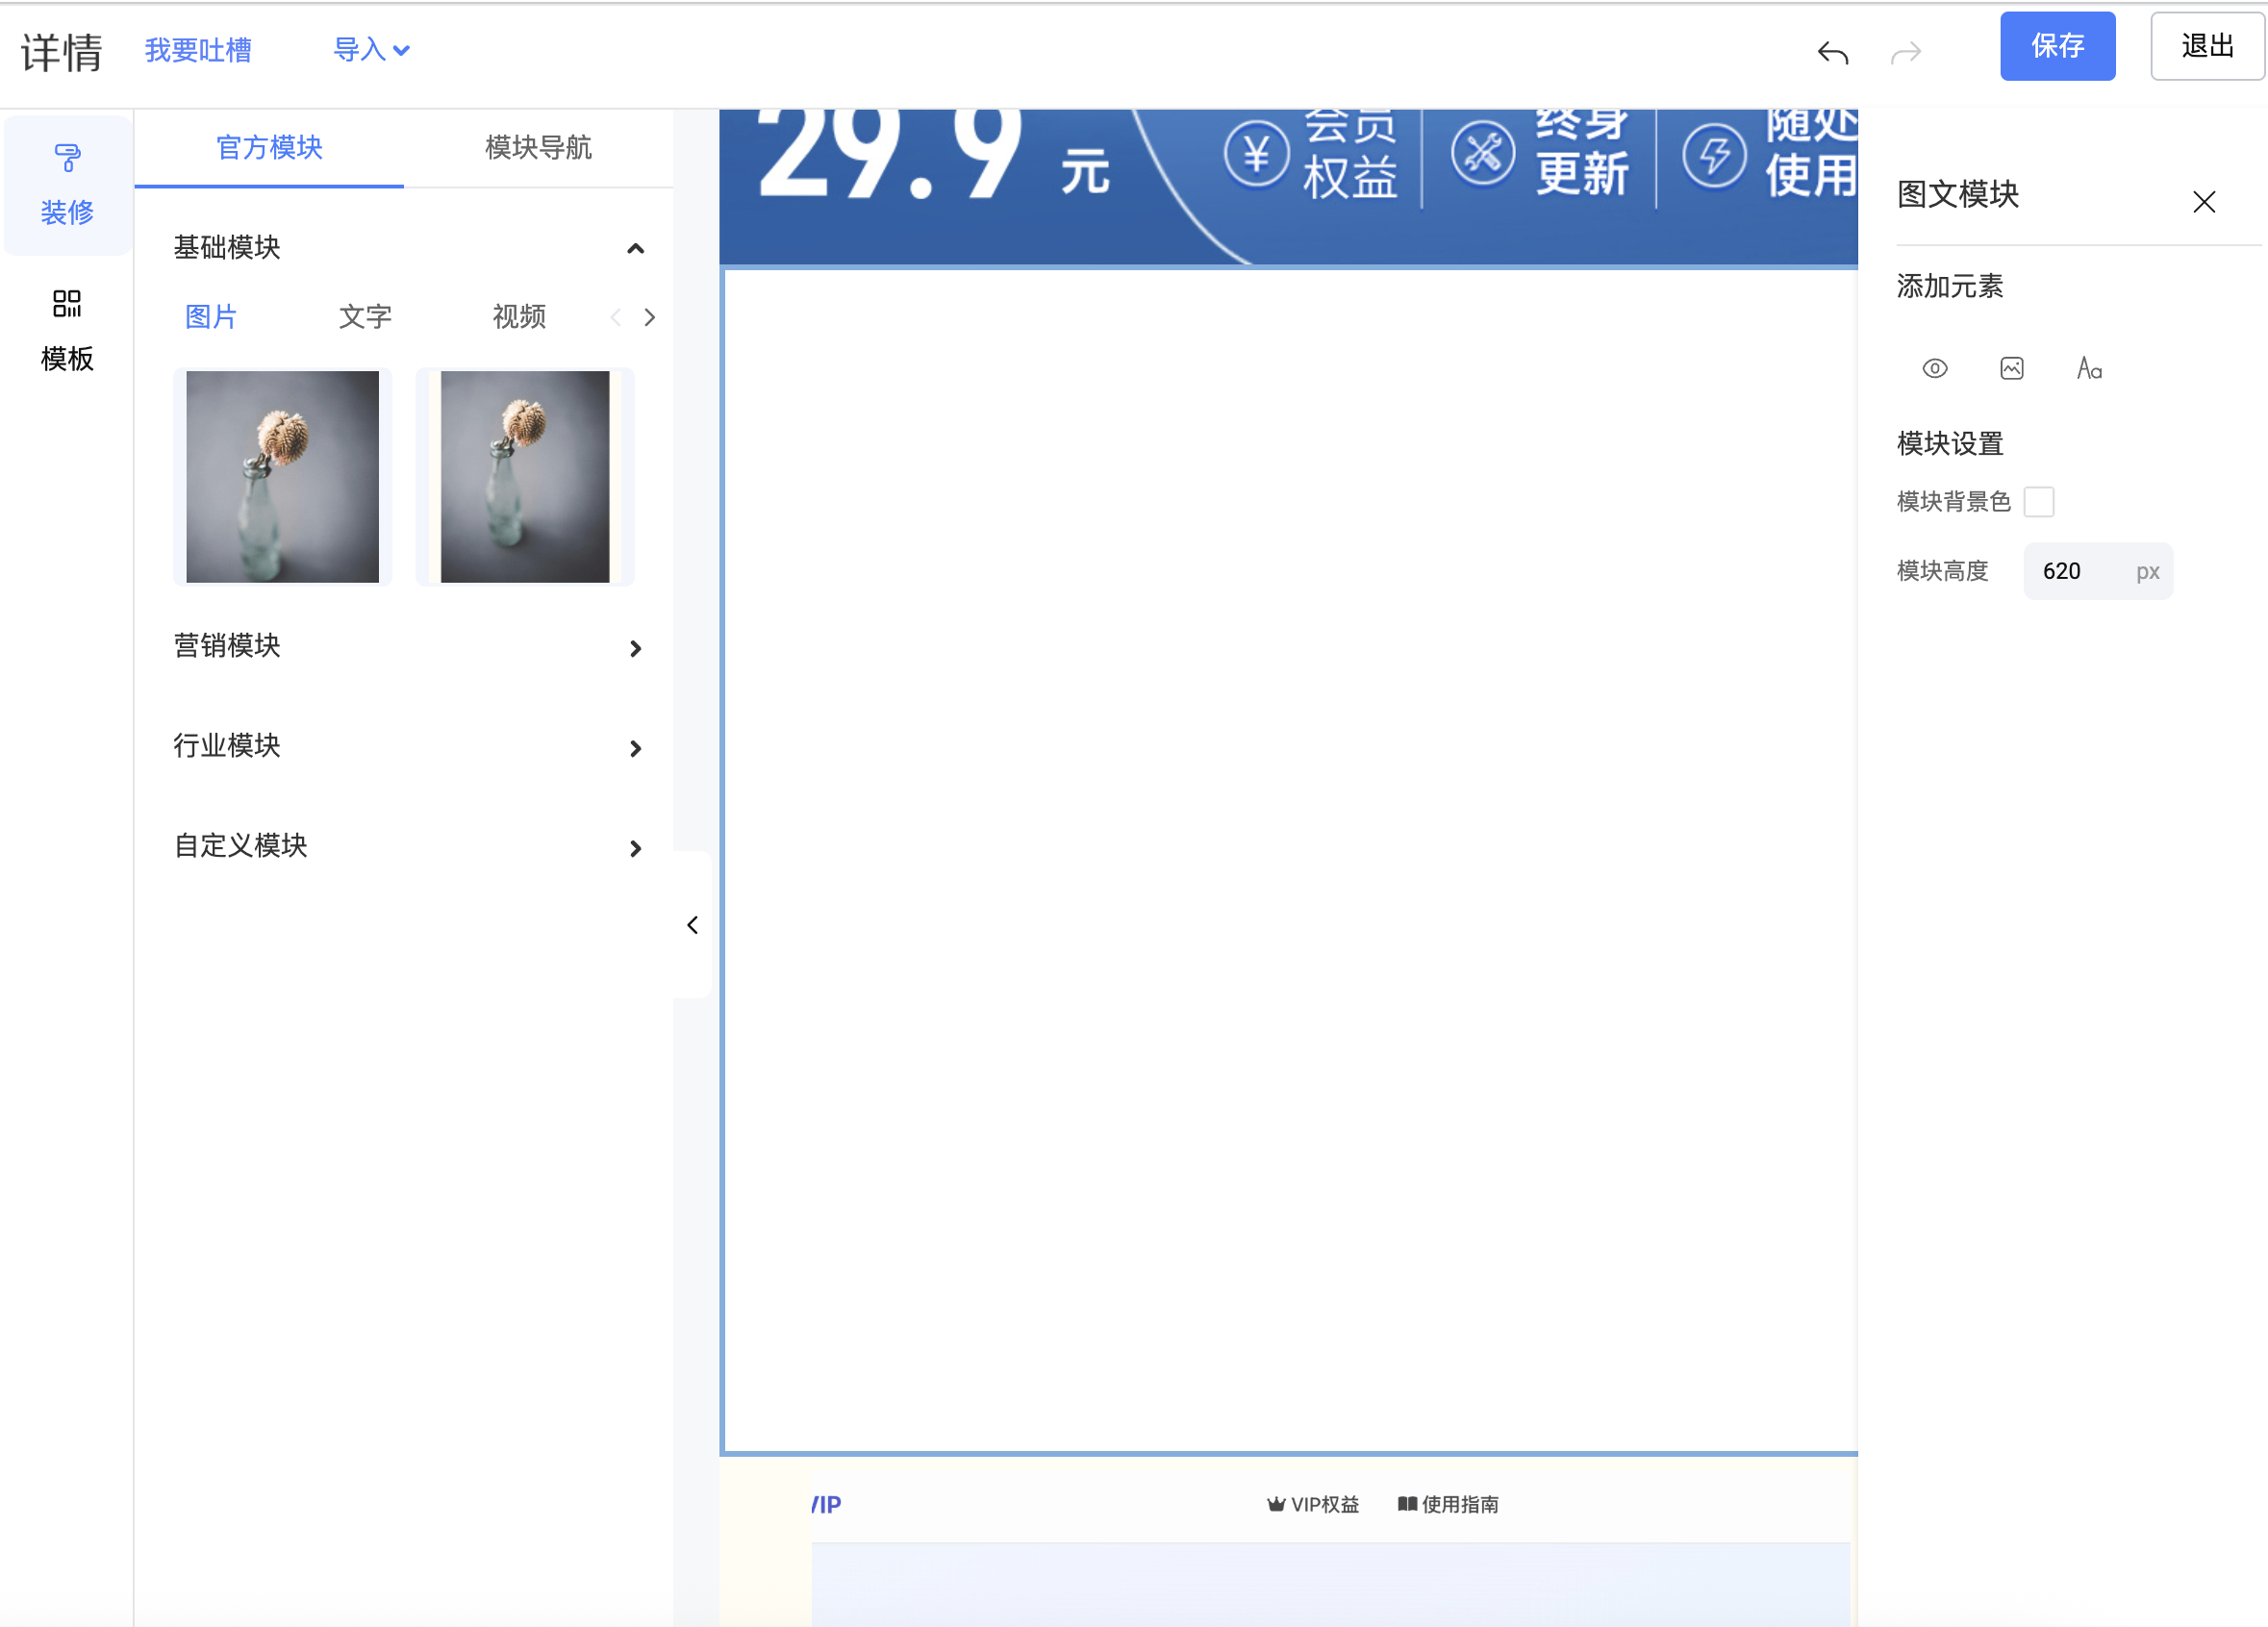Expand the 营销模块 section
The height and width of the screenshot is (1627, 2268).
(x=635, y=649)
